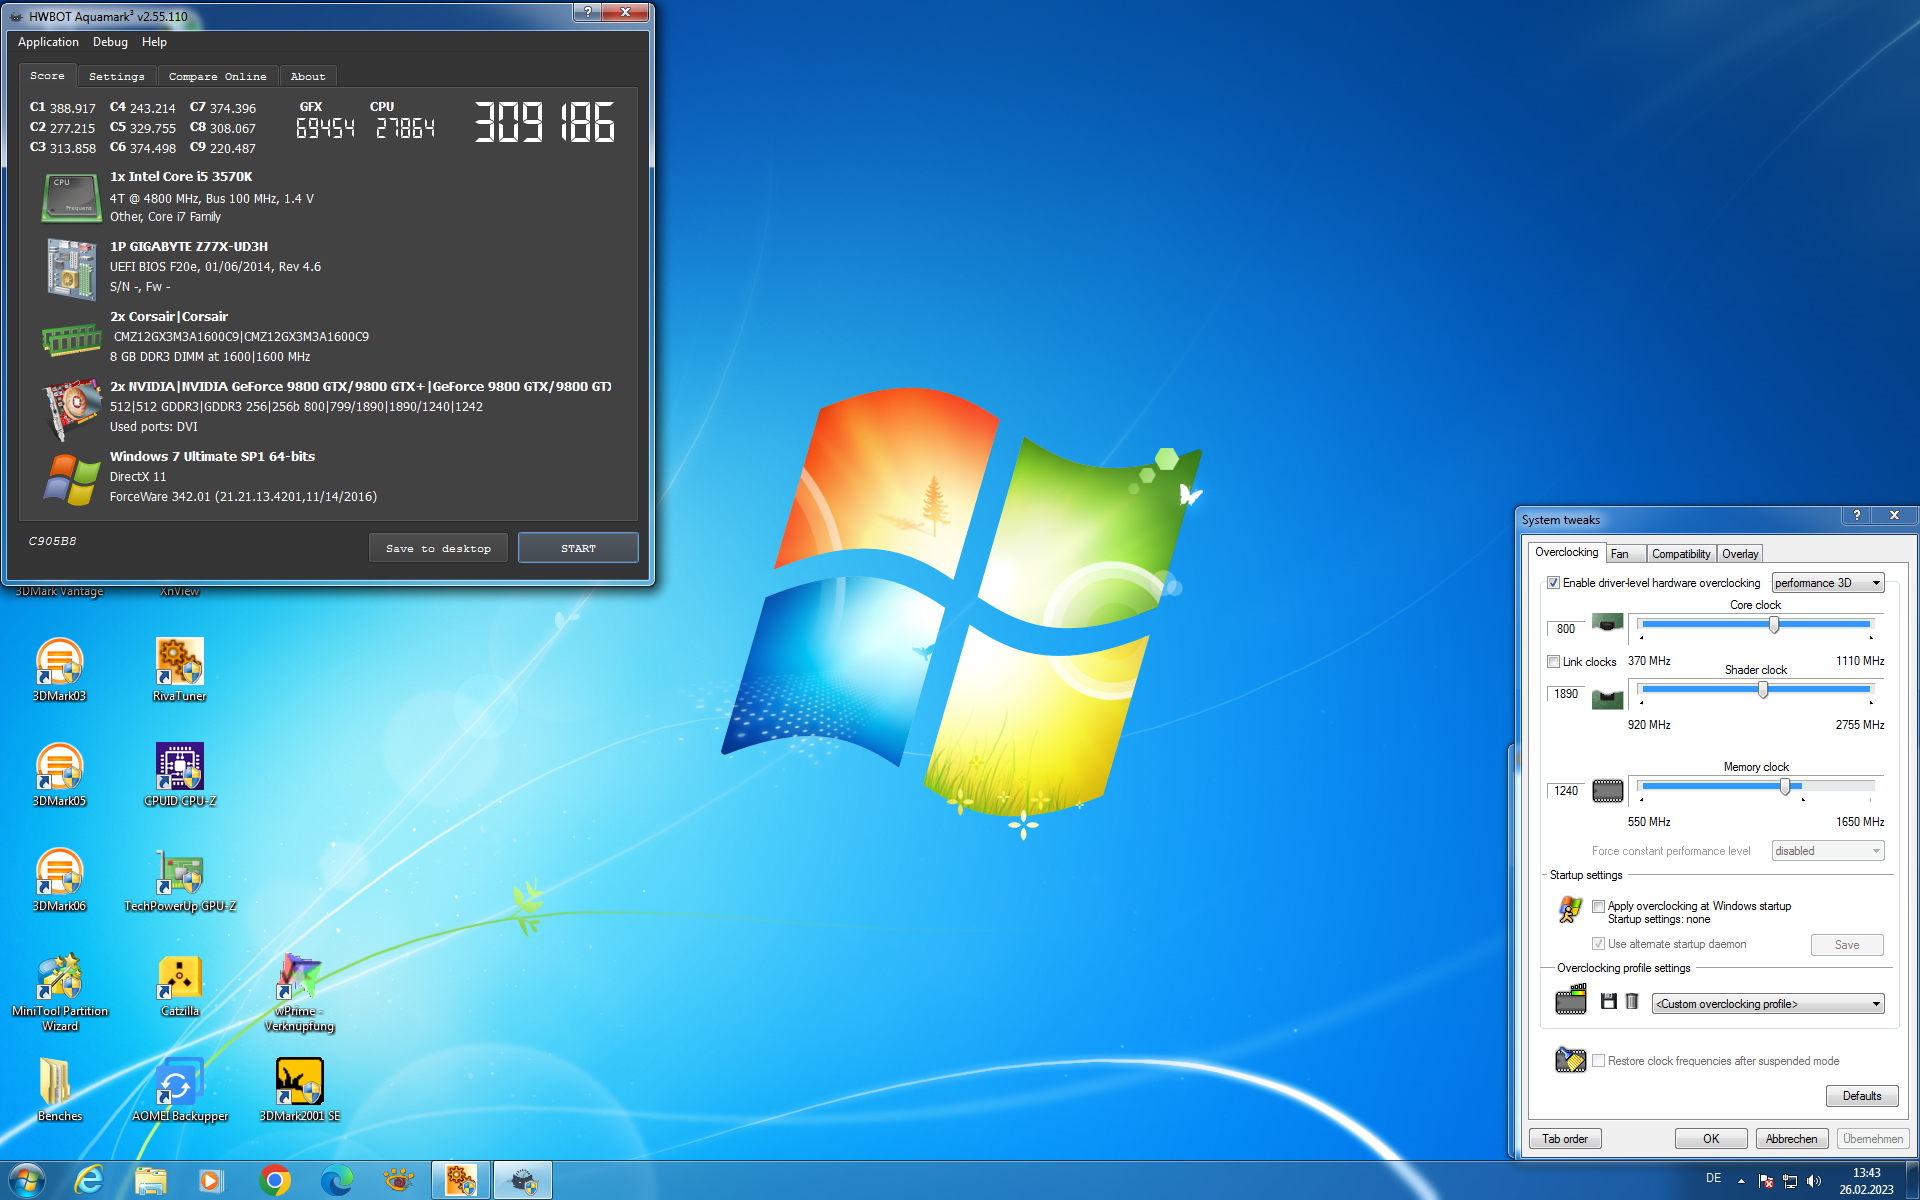Click the START benchmark button

click(x=578, y=548)
